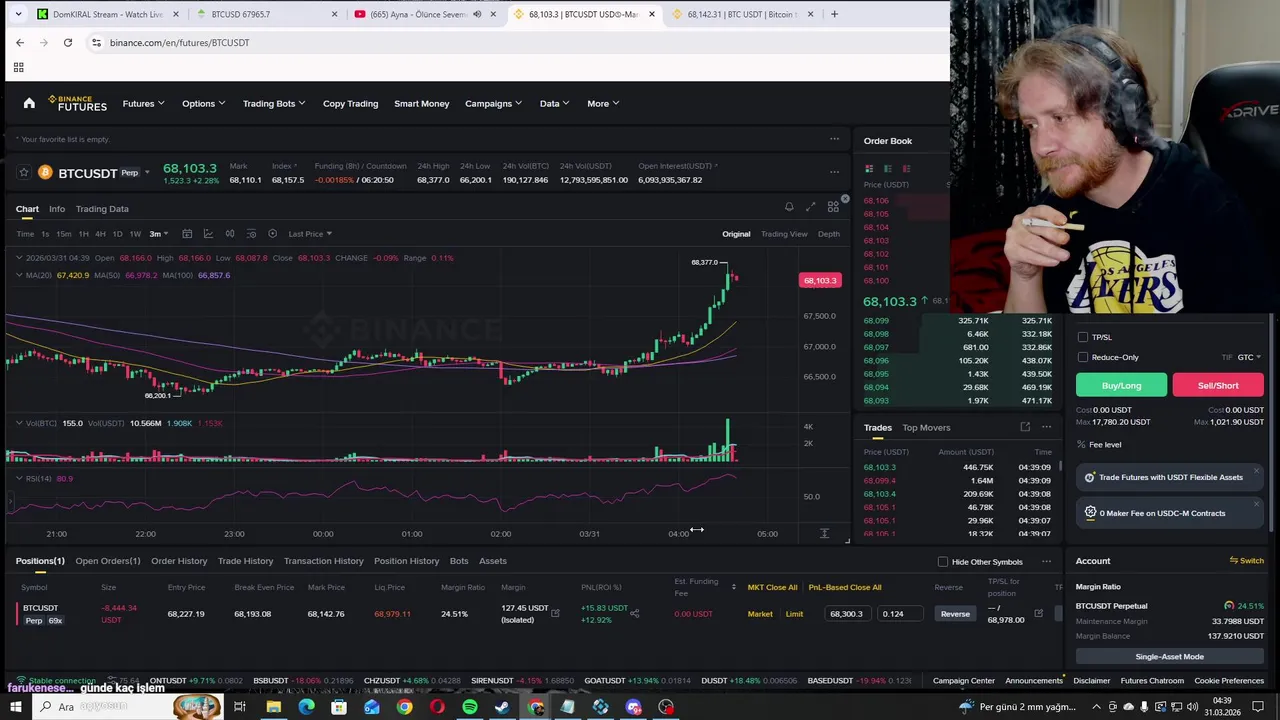
Task: Go back in the browser
Action: point(20,42)
